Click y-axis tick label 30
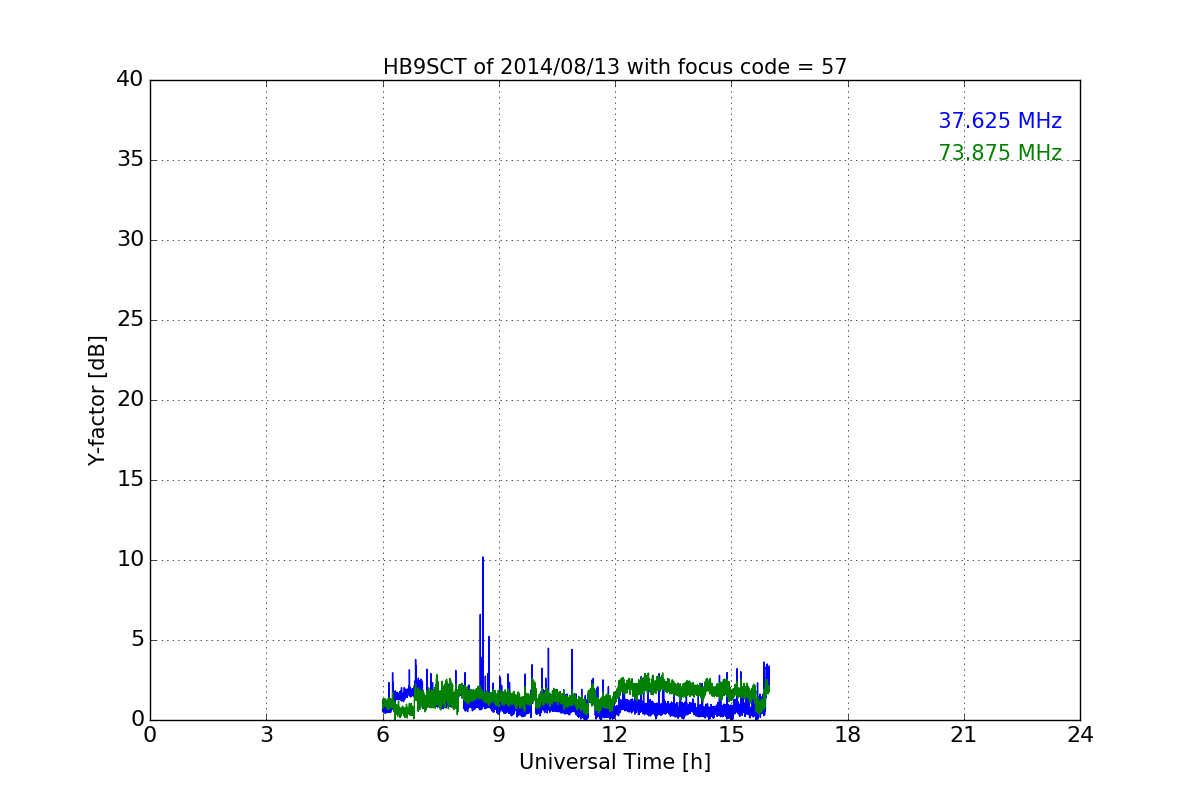The image size is (1200, 800). point(129,240)
